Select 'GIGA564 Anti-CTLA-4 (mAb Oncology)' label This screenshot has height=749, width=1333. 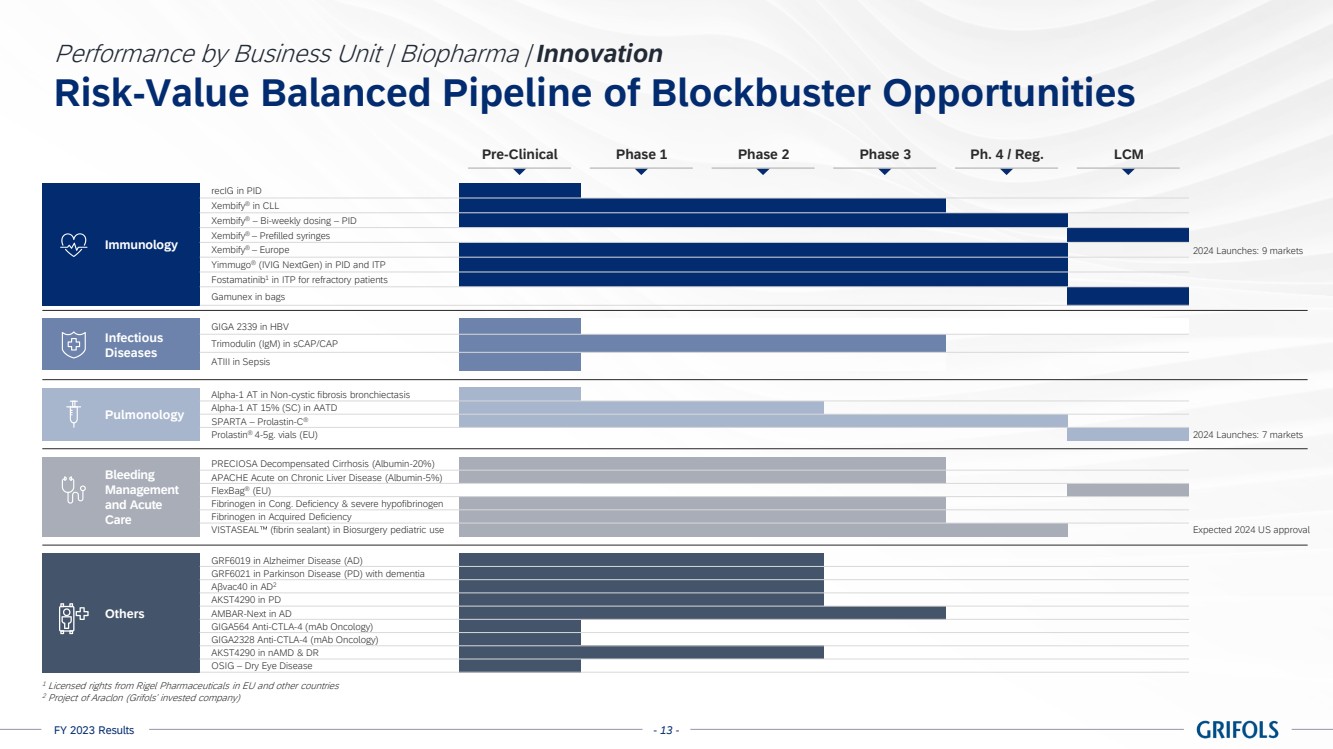[292, 627]
